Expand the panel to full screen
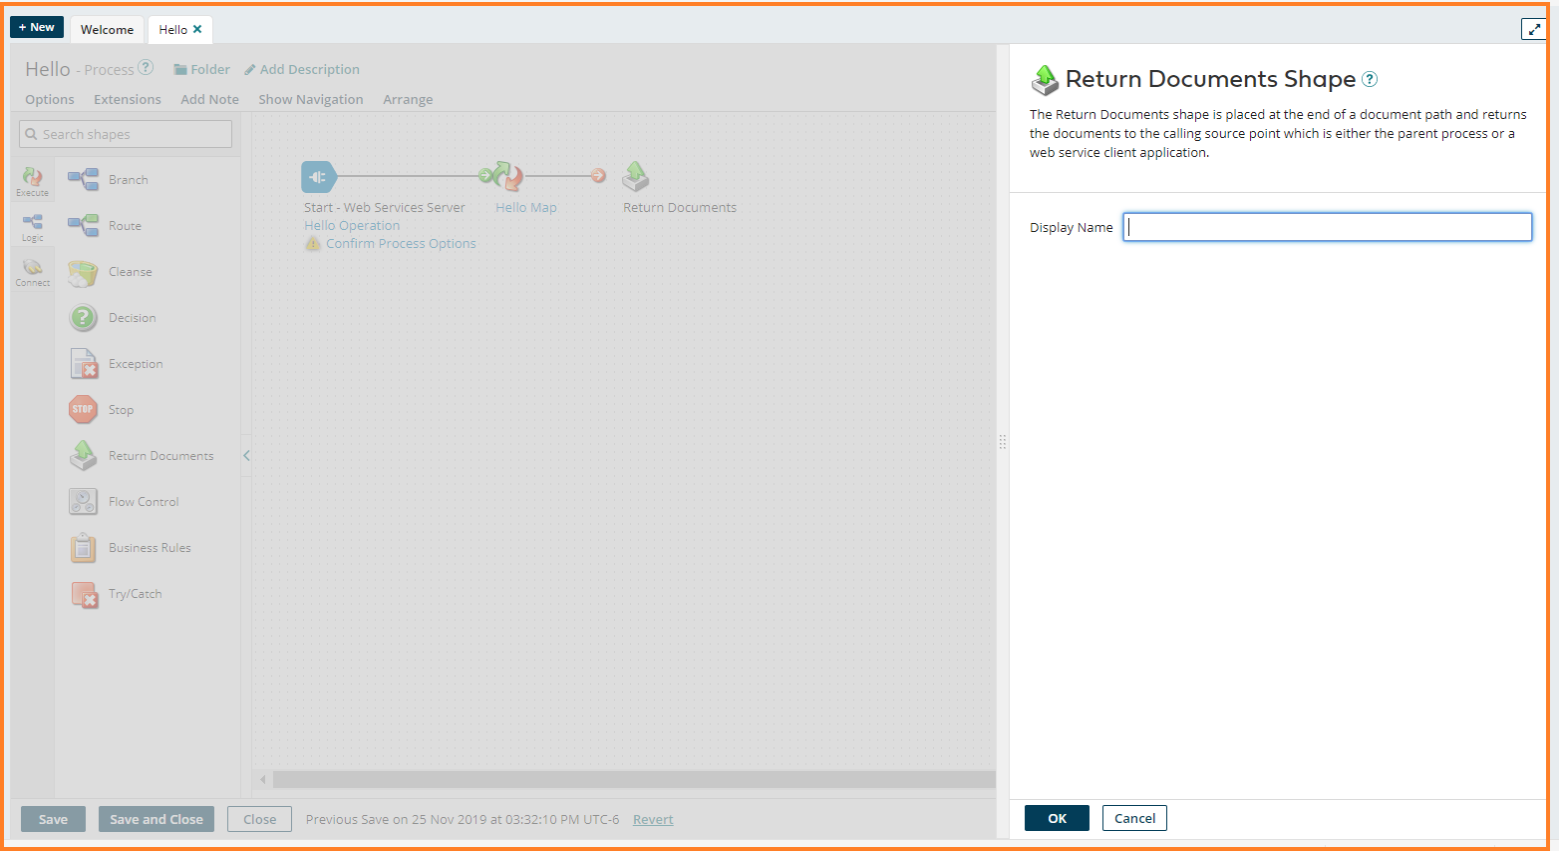This screenshot has width=1559, height=851. pos(1533,29)
